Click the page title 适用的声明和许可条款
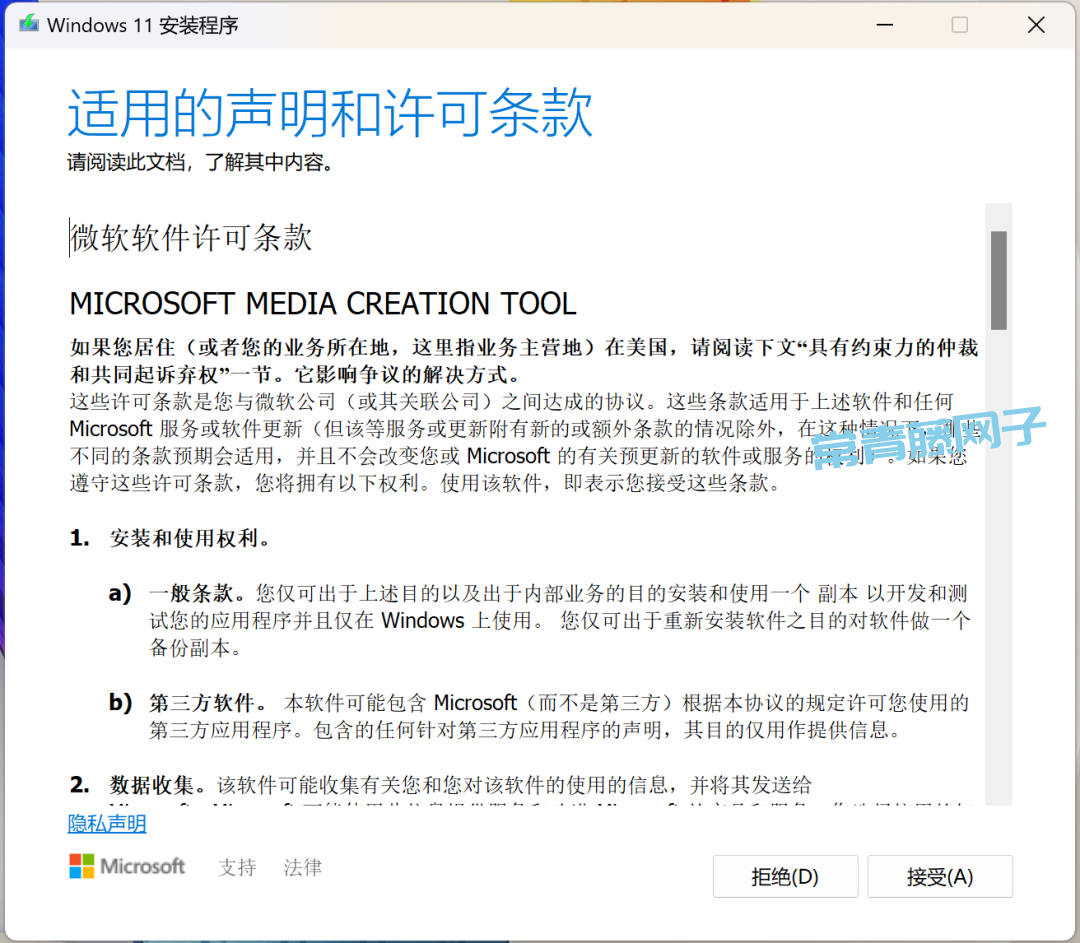The height and width of the screenshot is (943, 1080). (x=330, y=112)
